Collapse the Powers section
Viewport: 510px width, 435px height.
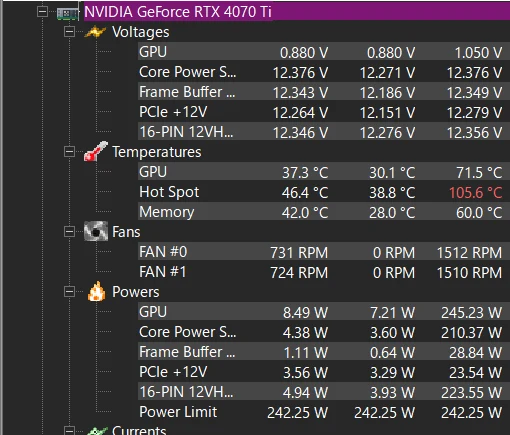tap(69, 292)
